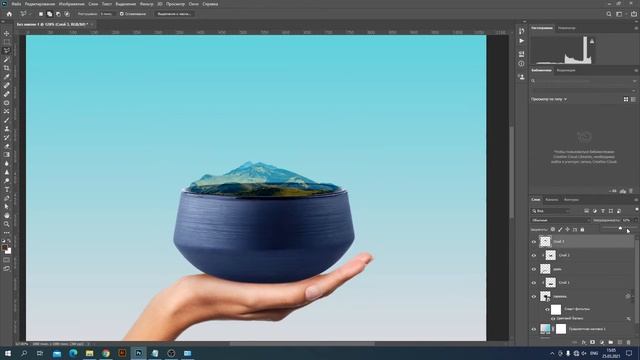Viewport: 640px width, 360px height.
Task: Open the Файл menu
Action: click(x=17, y=4)
